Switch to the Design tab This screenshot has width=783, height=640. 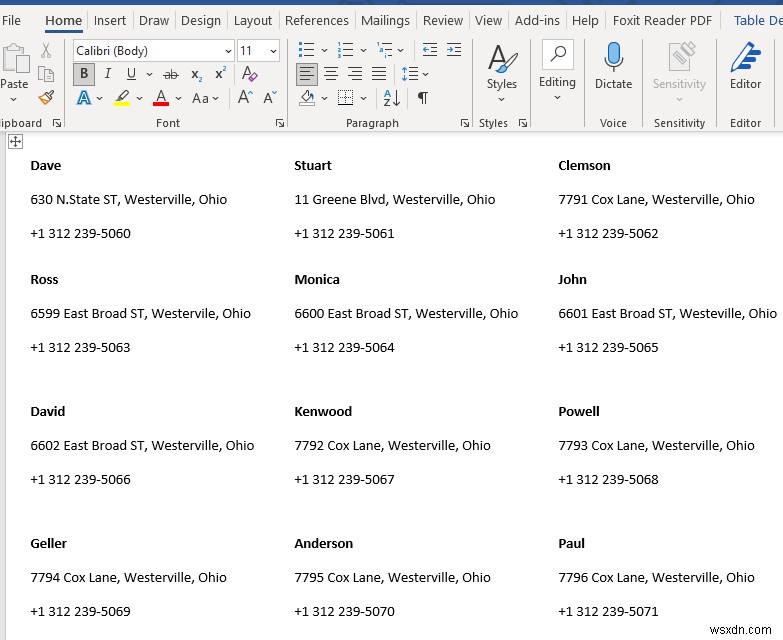pos(201,20)
